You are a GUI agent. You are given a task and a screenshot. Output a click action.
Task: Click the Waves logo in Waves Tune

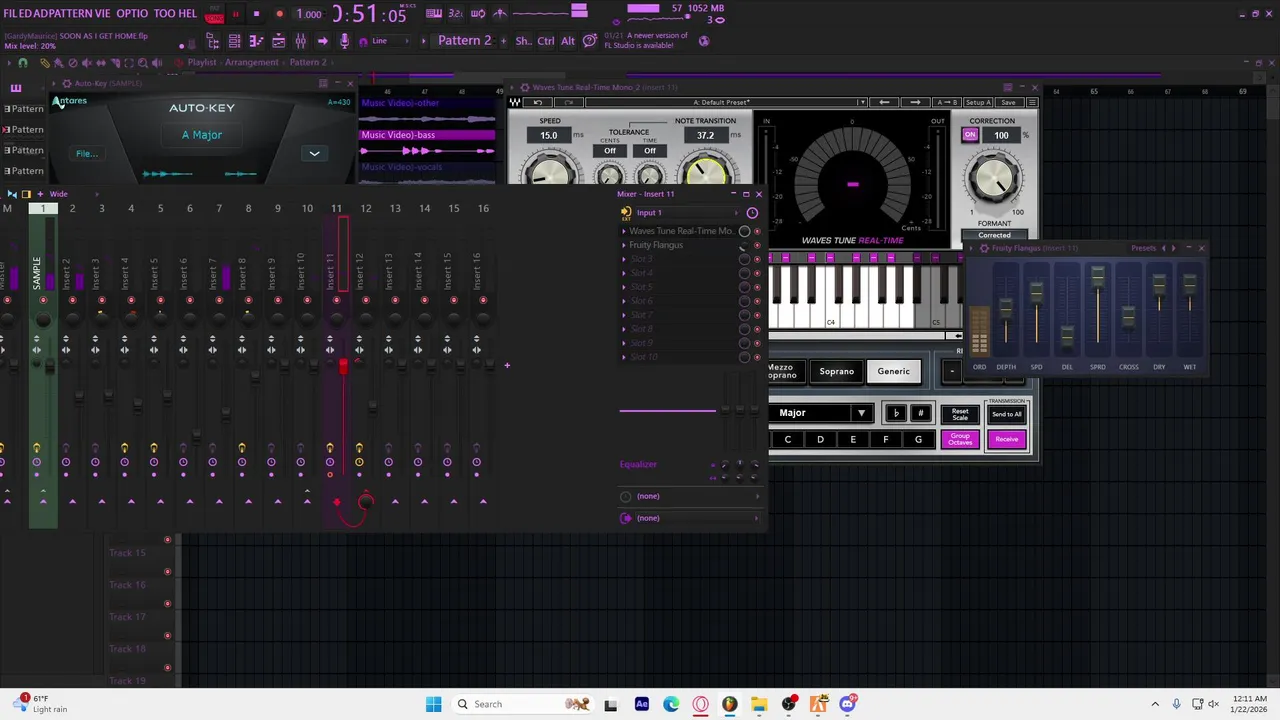coord(516,102)
